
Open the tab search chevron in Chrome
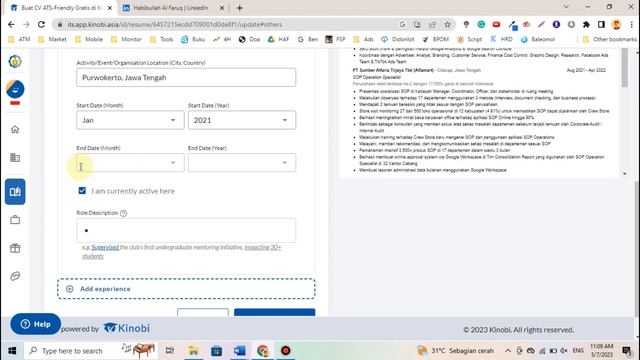coord(566,7)
